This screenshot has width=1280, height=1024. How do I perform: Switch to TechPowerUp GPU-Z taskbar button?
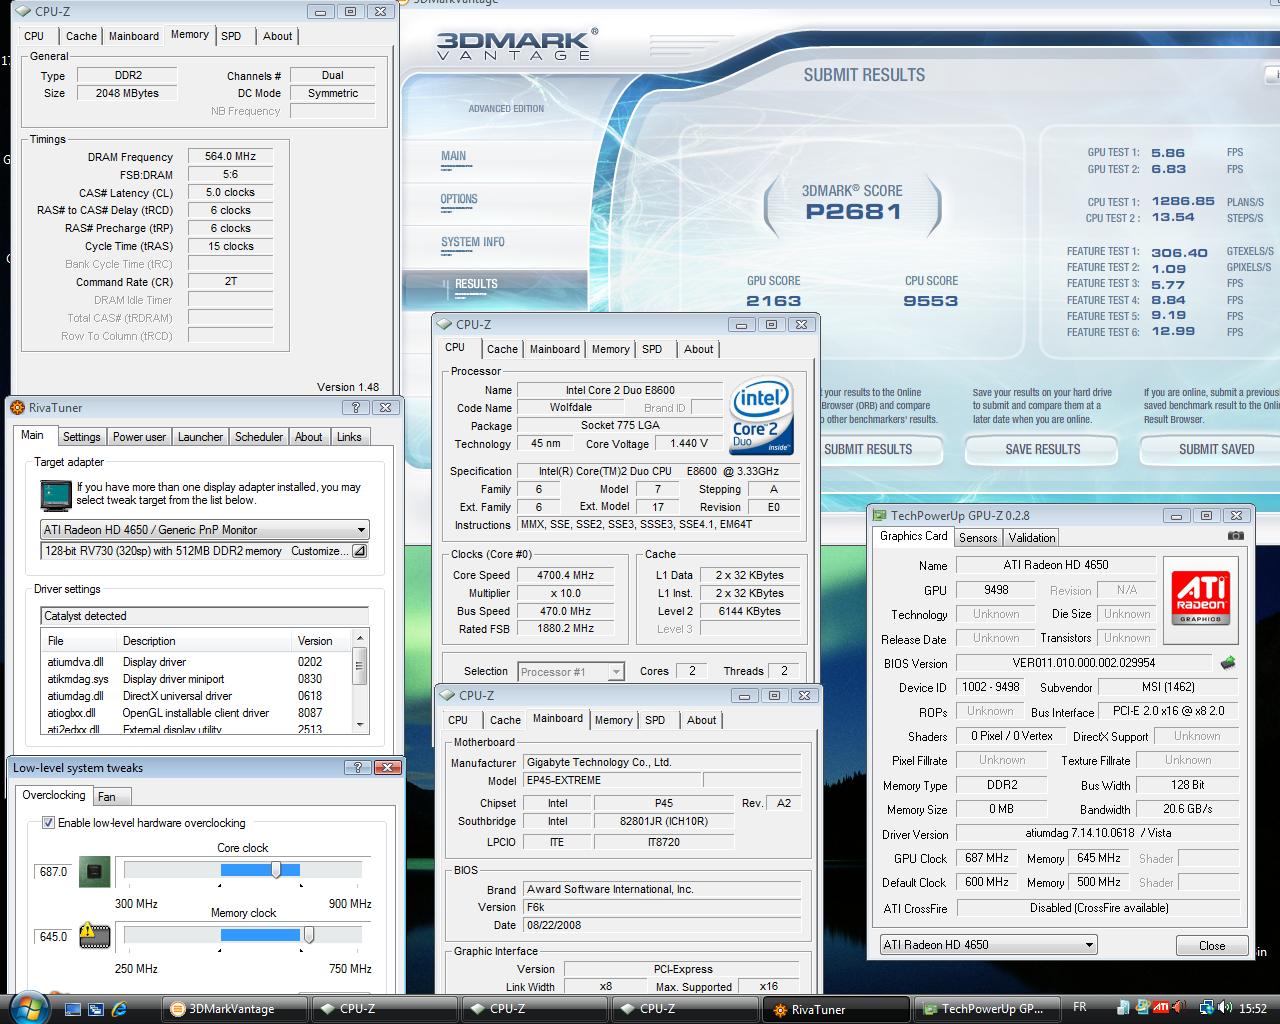[x=988, y=1009]
